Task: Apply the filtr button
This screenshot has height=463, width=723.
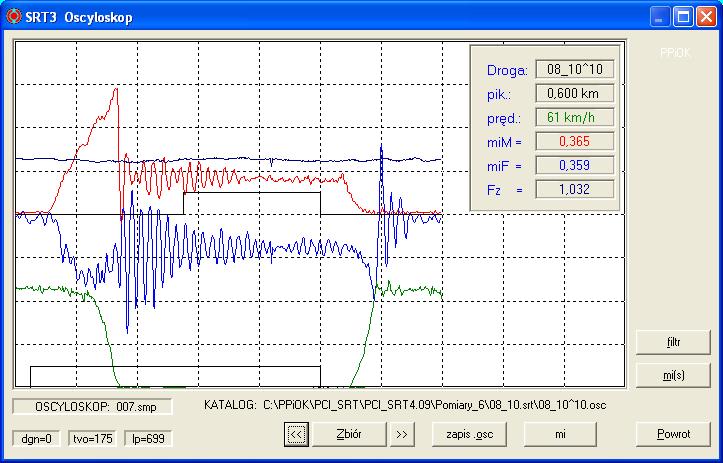Action: (x=673, y=343)
